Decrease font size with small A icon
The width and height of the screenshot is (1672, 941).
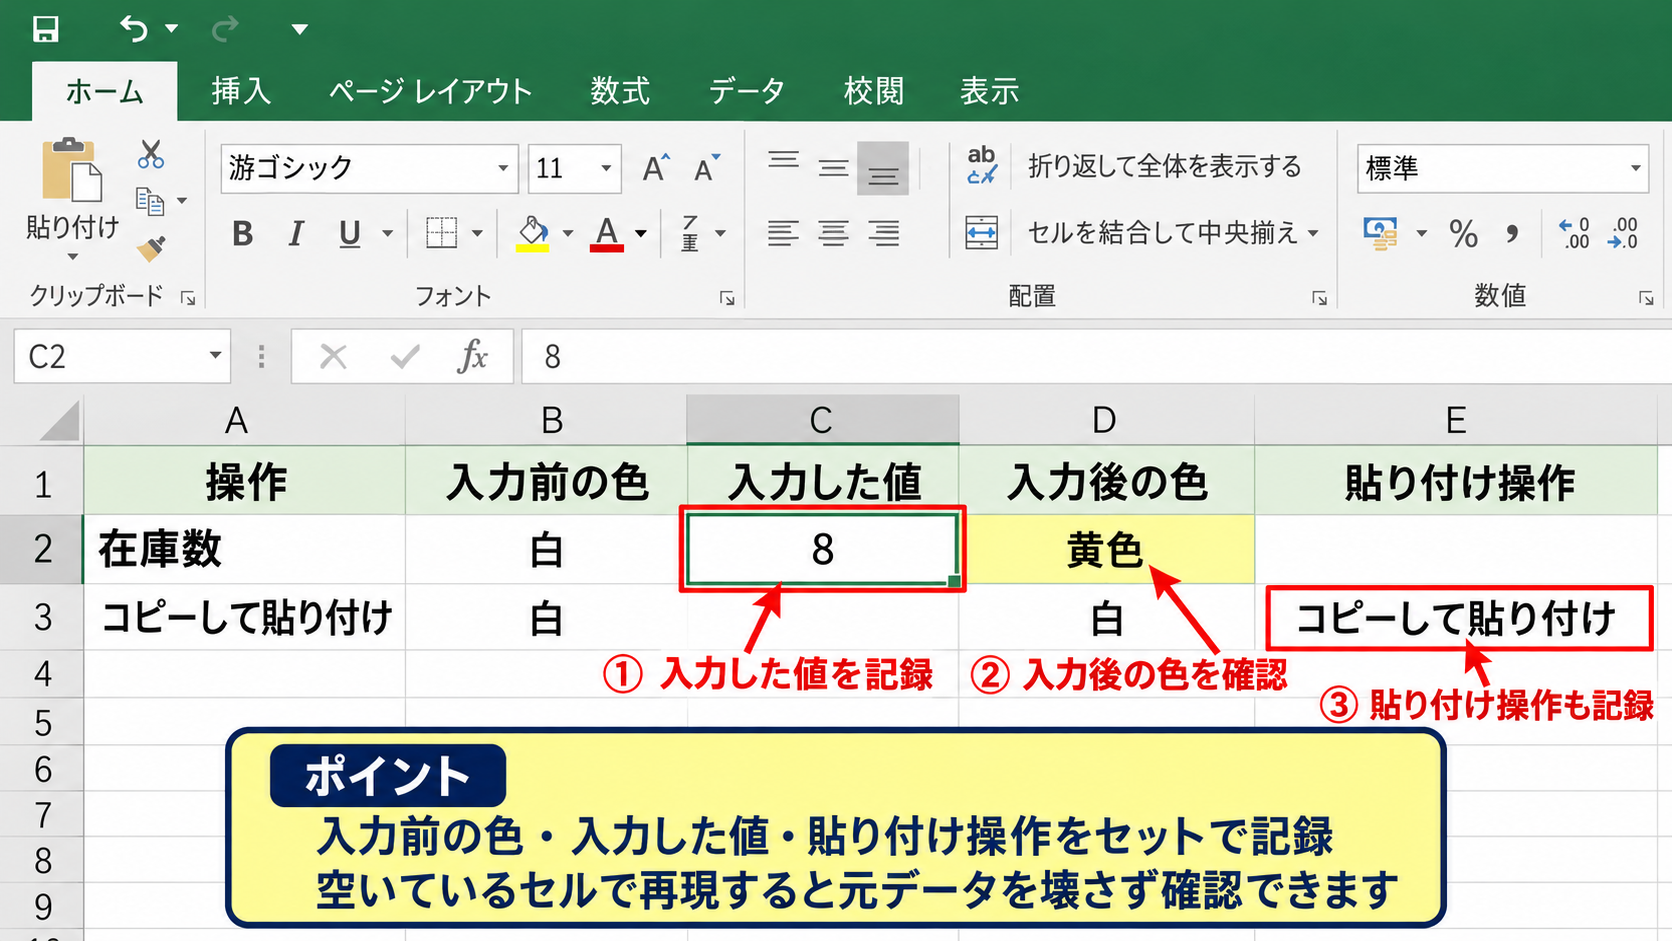(707, 168)
